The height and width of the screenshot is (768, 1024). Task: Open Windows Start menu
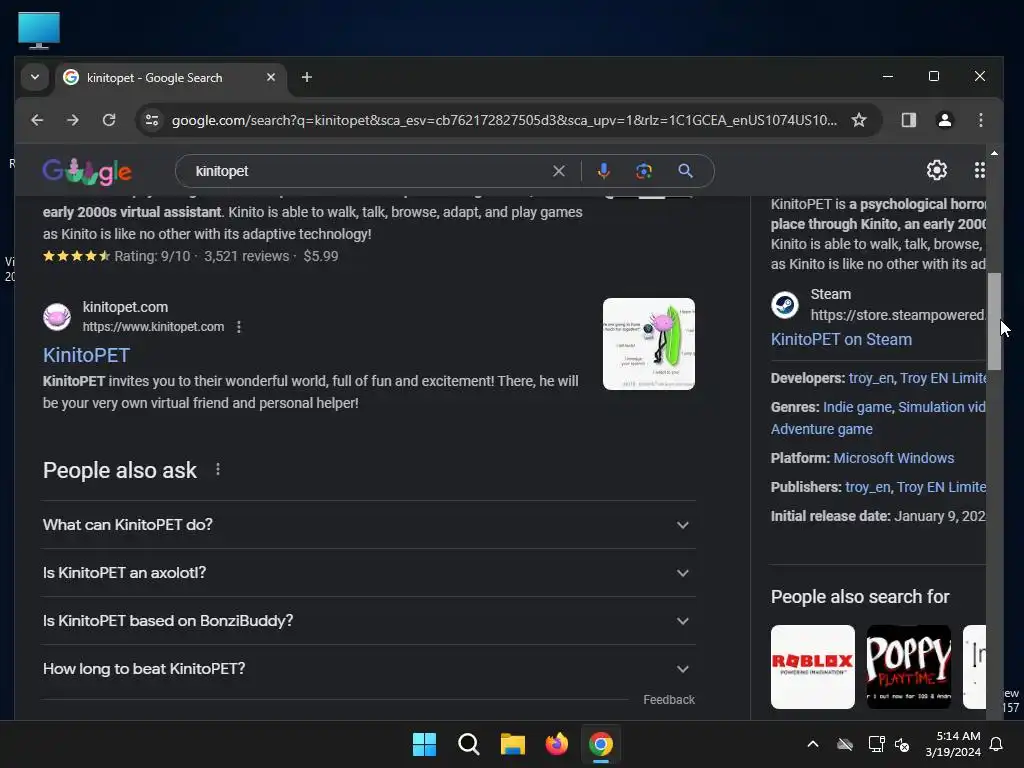click(x=424, y=744)
